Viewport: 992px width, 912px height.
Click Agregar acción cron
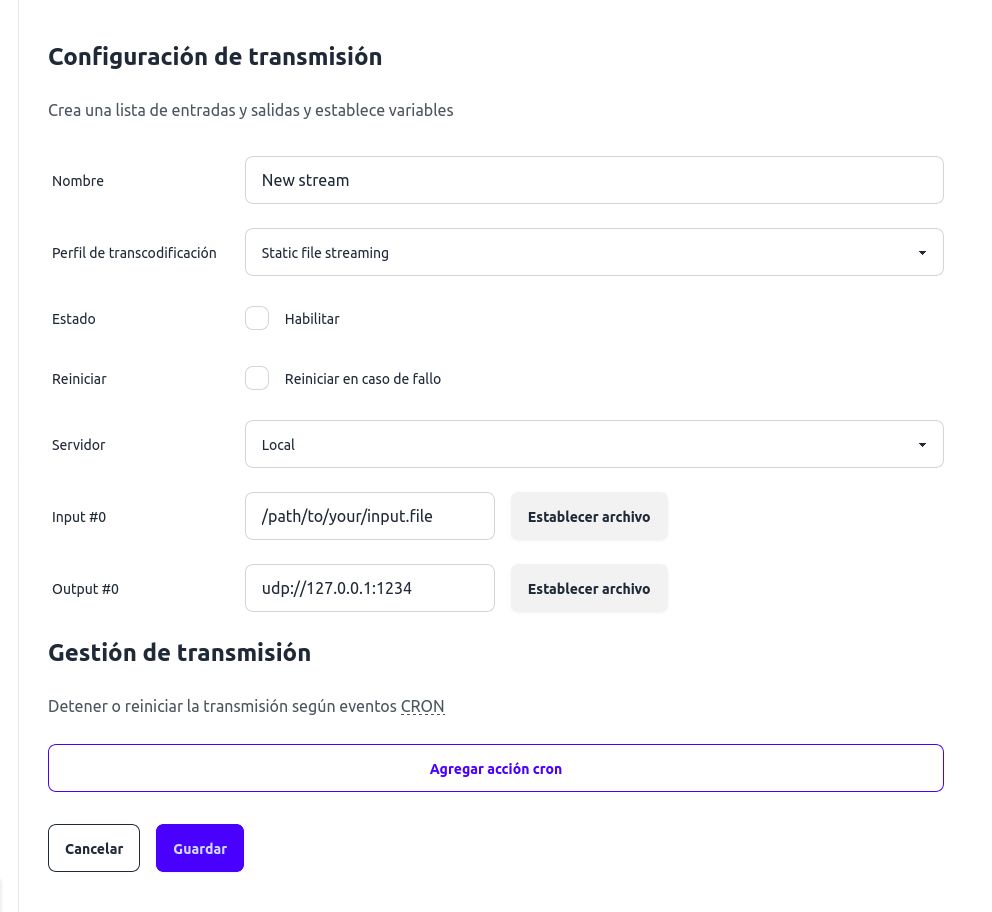(495, 768)
